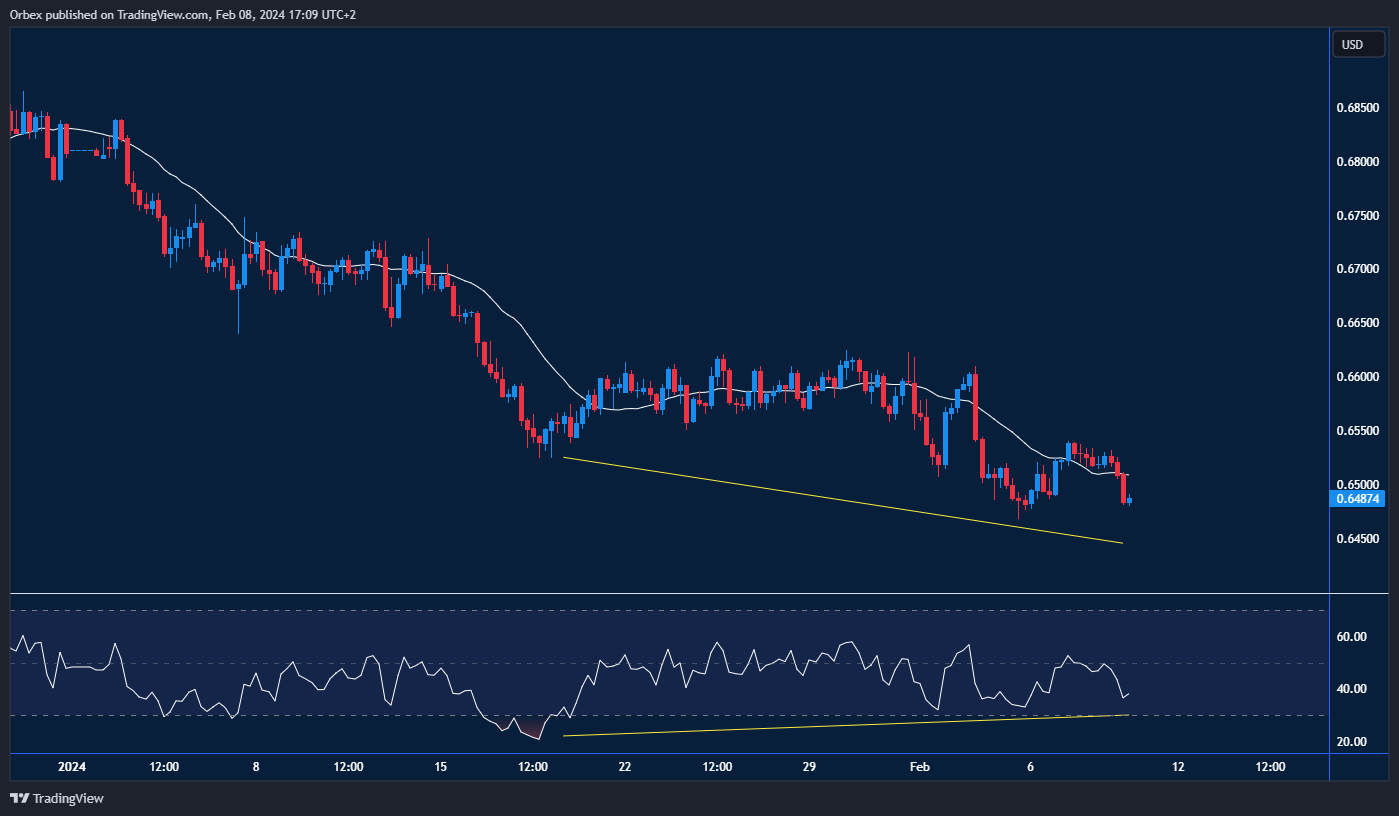Click the 29 date label on time axis
This screenshot has height=816, width=1399.
point(810,768)
